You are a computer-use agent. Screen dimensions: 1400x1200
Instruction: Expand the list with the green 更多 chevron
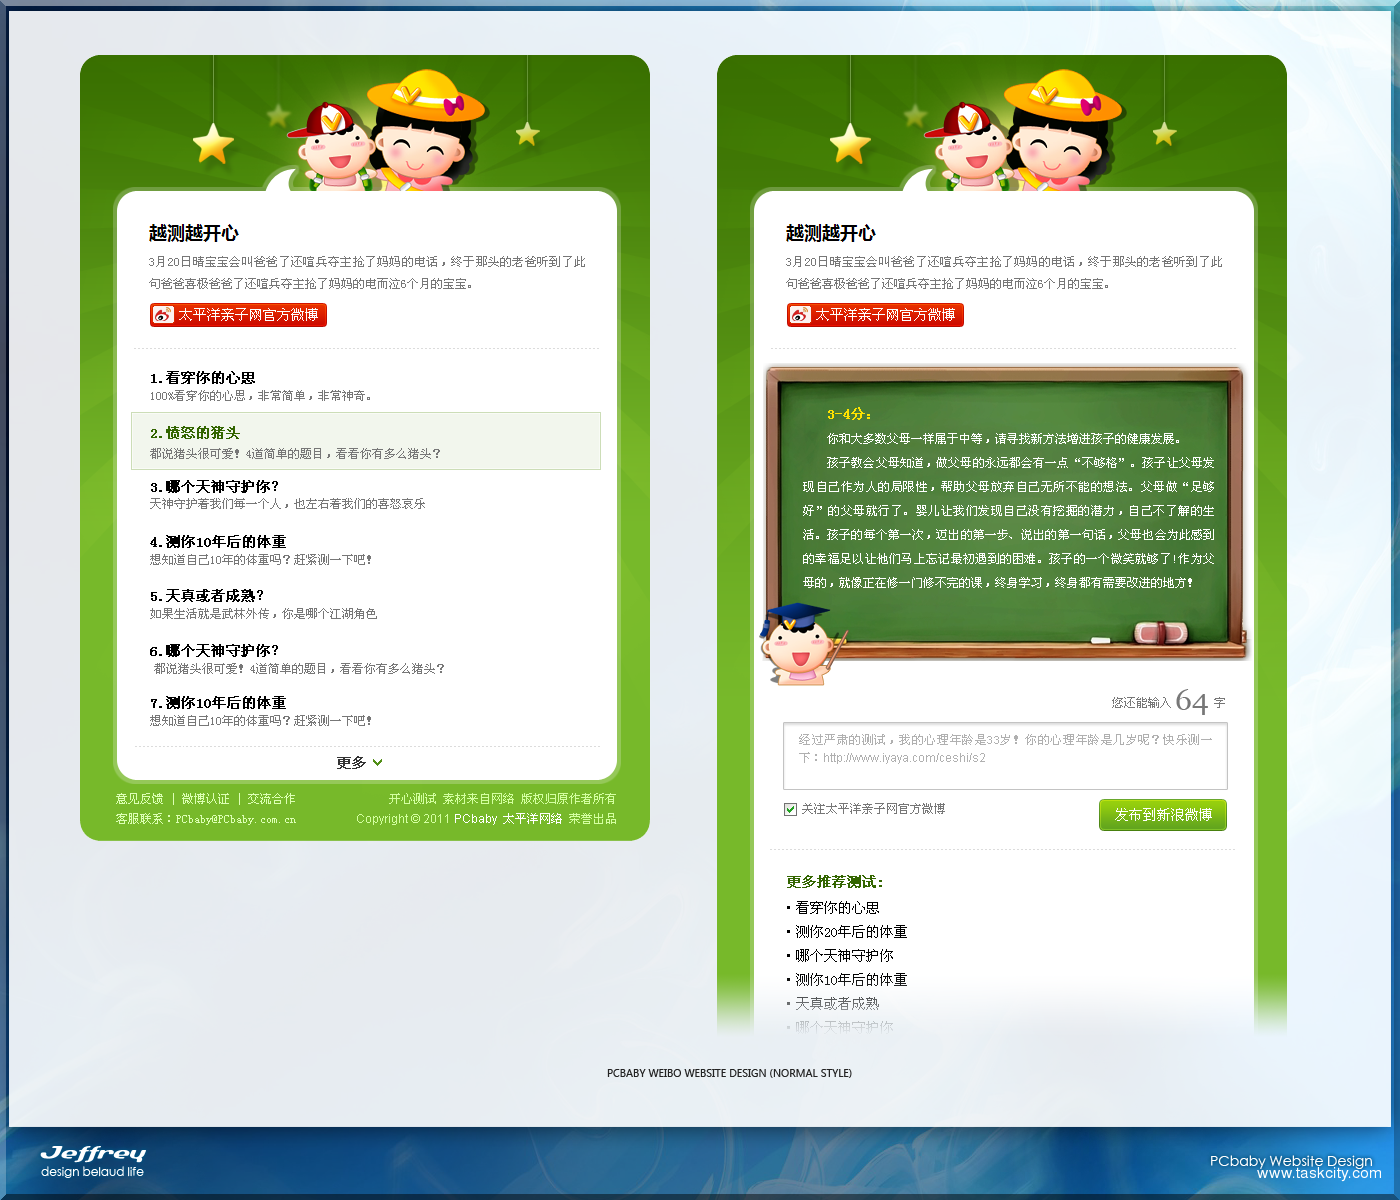377,762
